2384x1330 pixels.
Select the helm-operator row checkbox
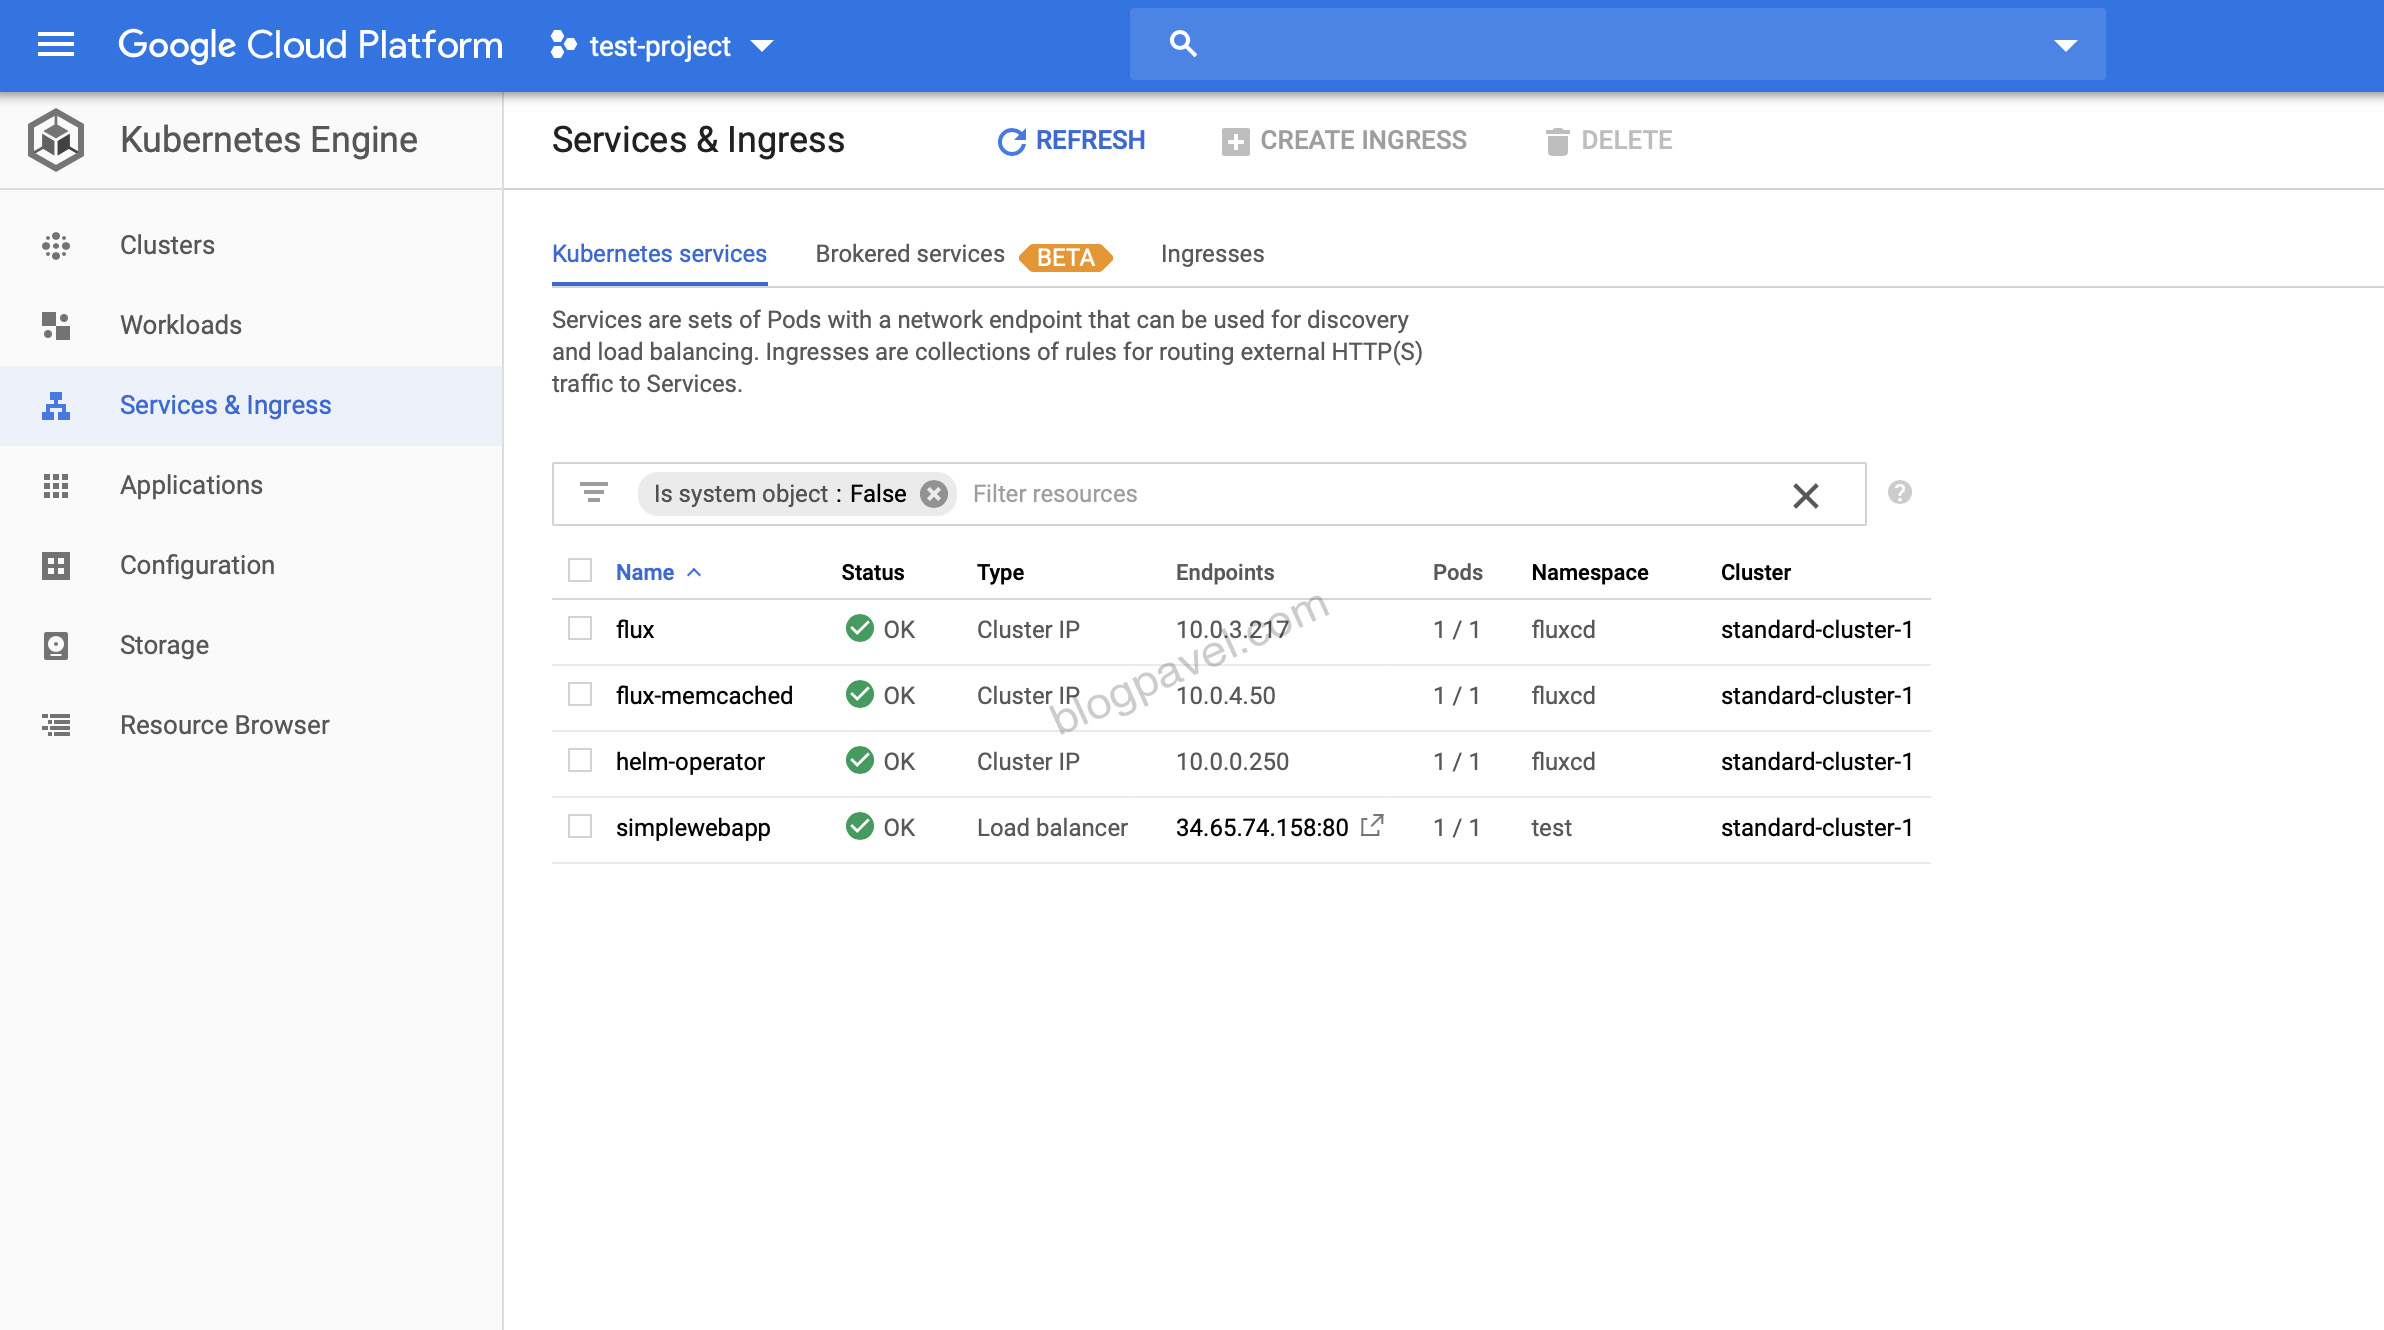click(x=580, y=761)
